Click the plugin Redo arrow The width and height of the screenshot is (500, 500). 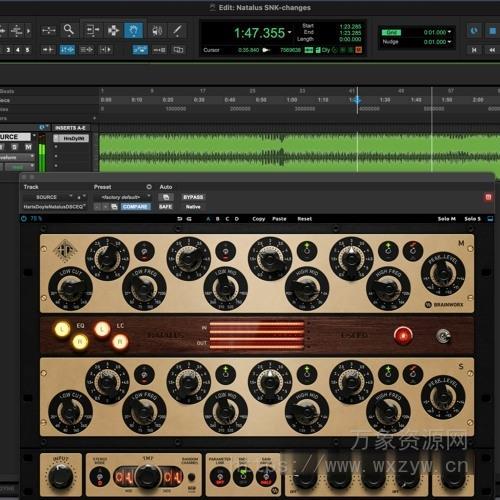[x=189, y=219]
